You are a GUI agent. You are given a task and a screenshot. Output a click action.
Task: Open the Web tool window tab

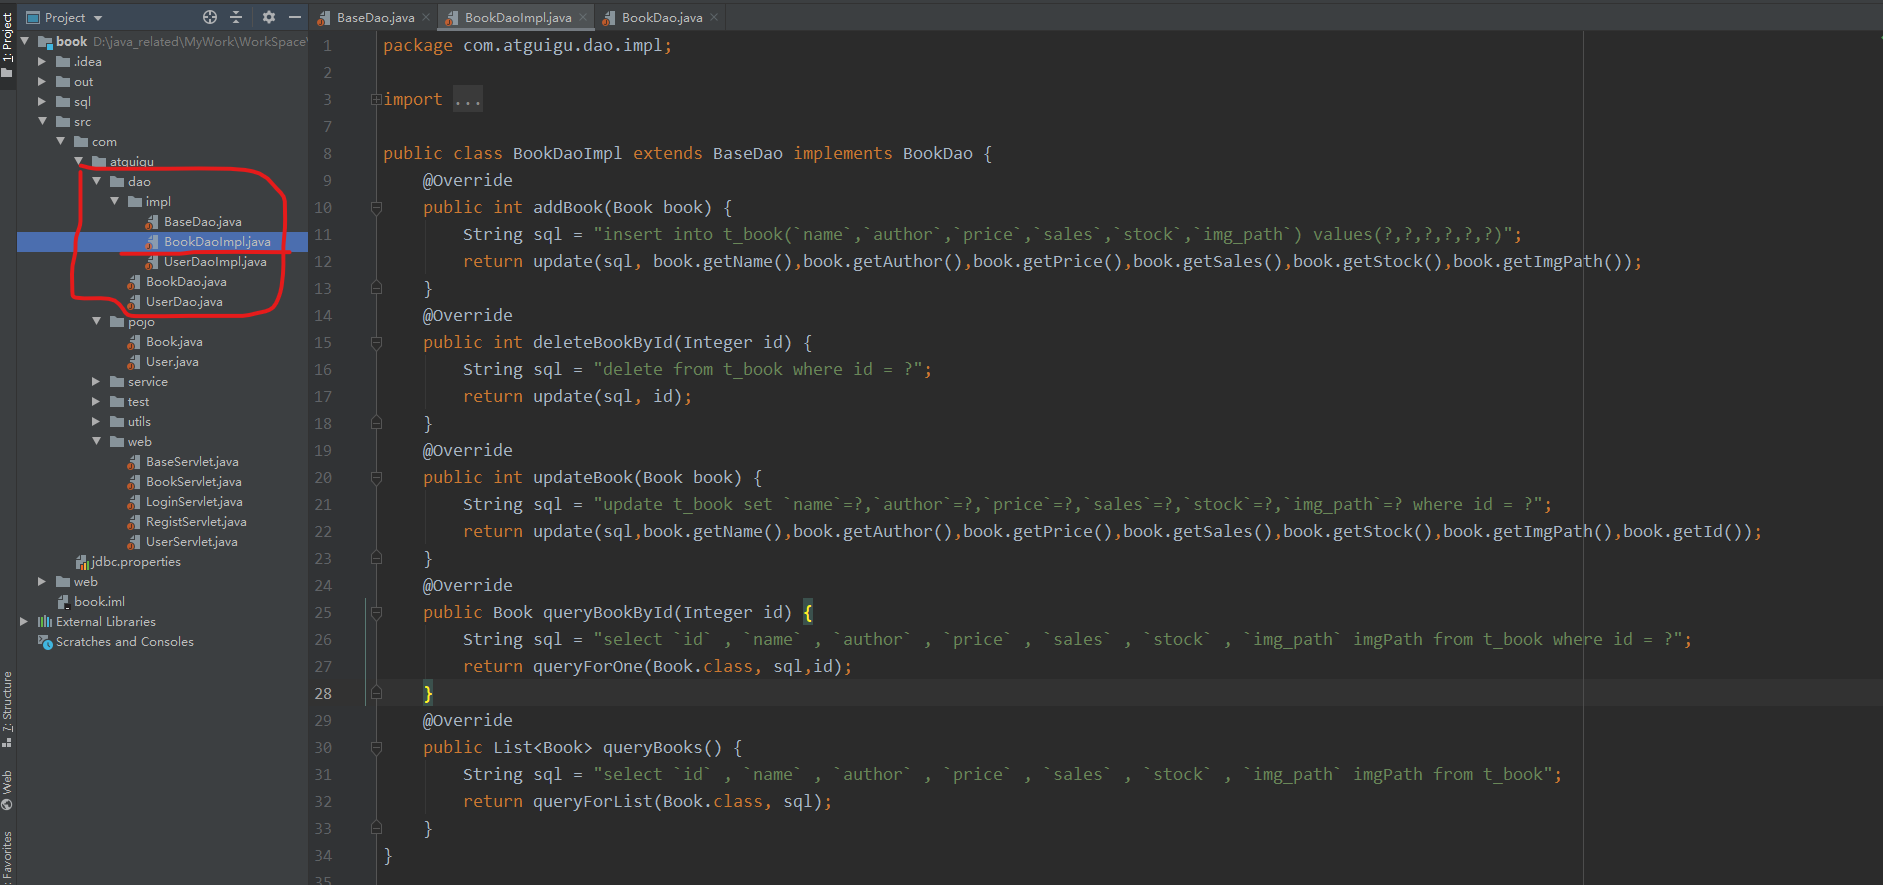point(8,789)
